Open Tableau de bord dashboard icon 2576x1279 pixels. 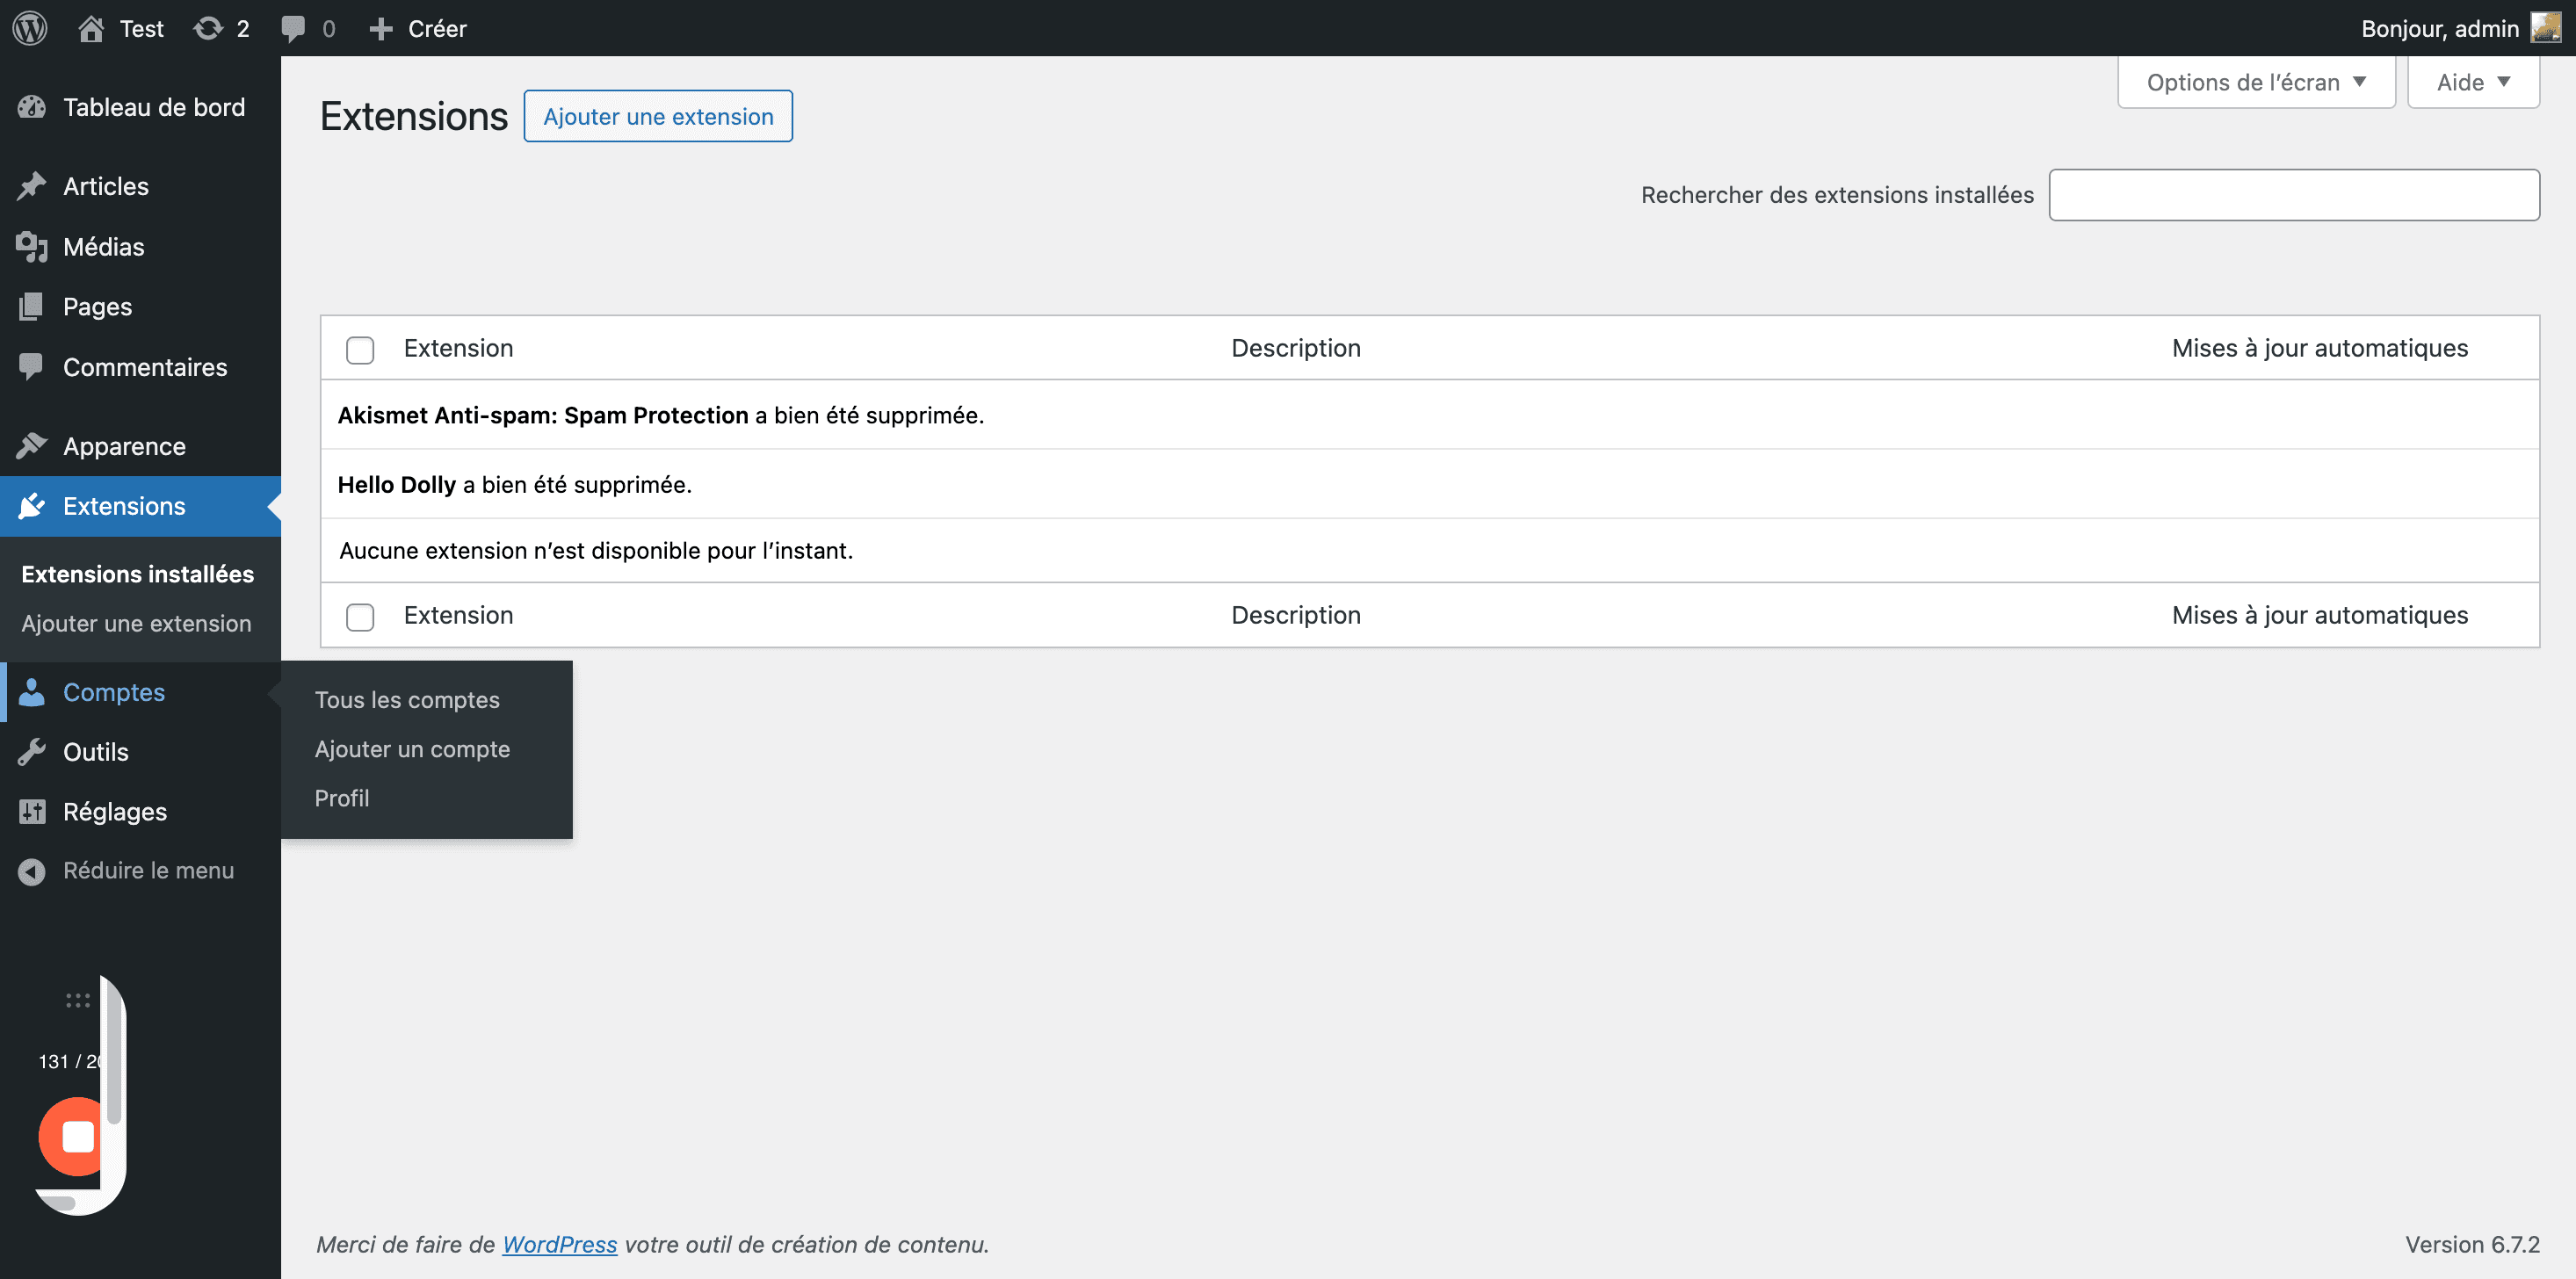click(32, 107)
